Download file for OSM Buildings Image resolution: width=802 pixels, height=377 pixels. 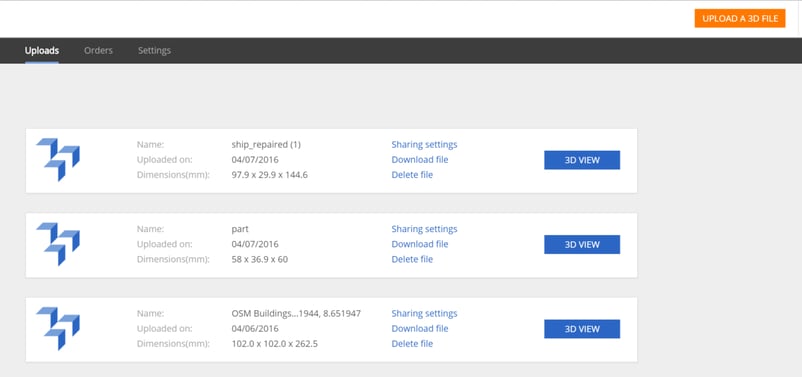[x=420, y=328]
